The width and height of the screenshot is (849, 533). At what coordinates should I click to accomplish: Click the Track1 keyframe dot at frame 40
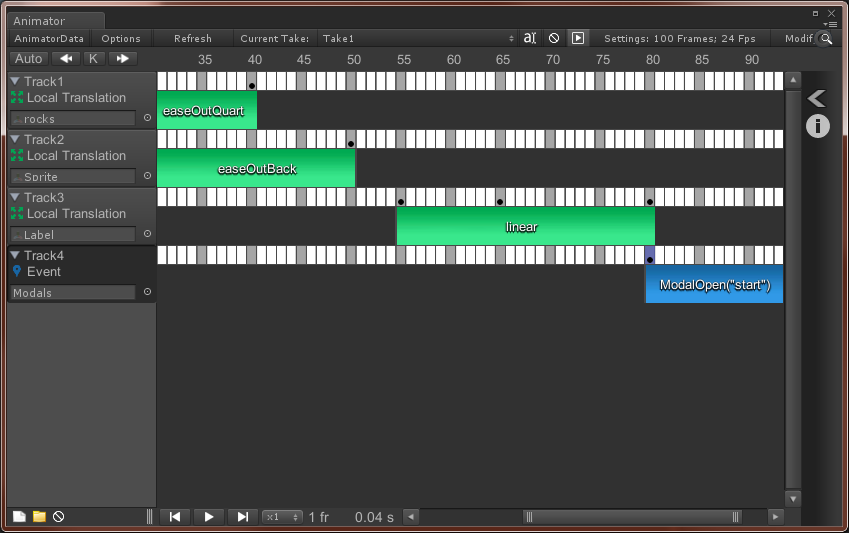click(x=252, y=86)
